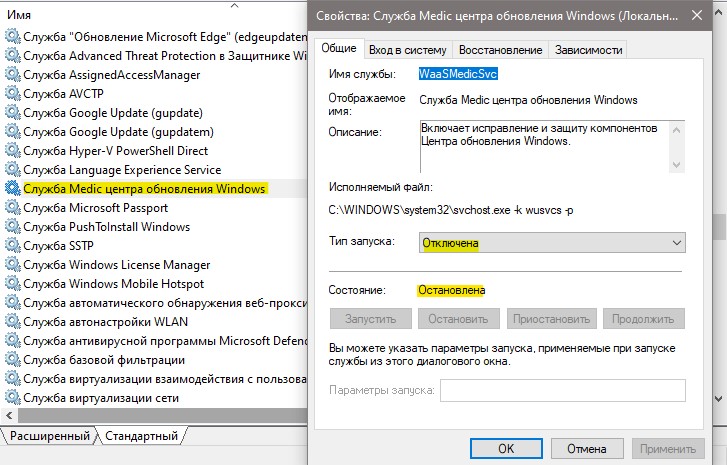Click gear icon of Служба Hyper-V PowerShell Direct
727x465 pixels.
pos(13,151)
